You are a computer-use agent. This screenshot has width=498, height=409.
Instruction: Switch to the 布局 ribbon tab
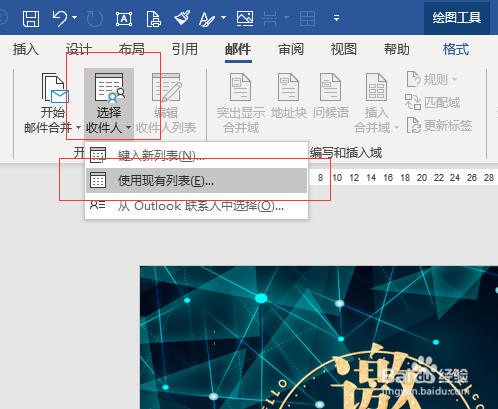point(132,50)
